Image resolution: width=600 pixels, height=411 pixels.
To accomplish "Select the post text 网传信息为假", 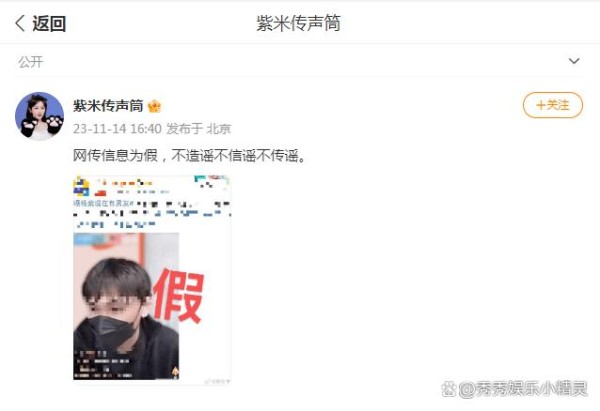I will tap(116, 155).
